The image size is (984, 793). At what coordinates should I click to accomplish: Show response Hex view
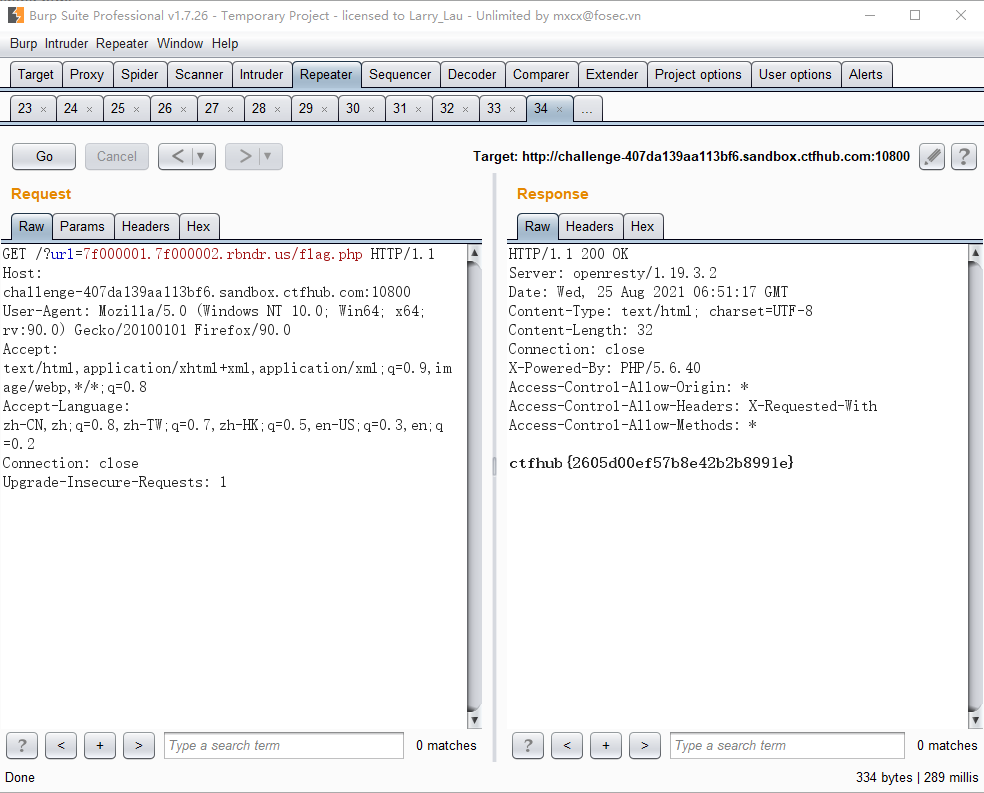(642, 226)
